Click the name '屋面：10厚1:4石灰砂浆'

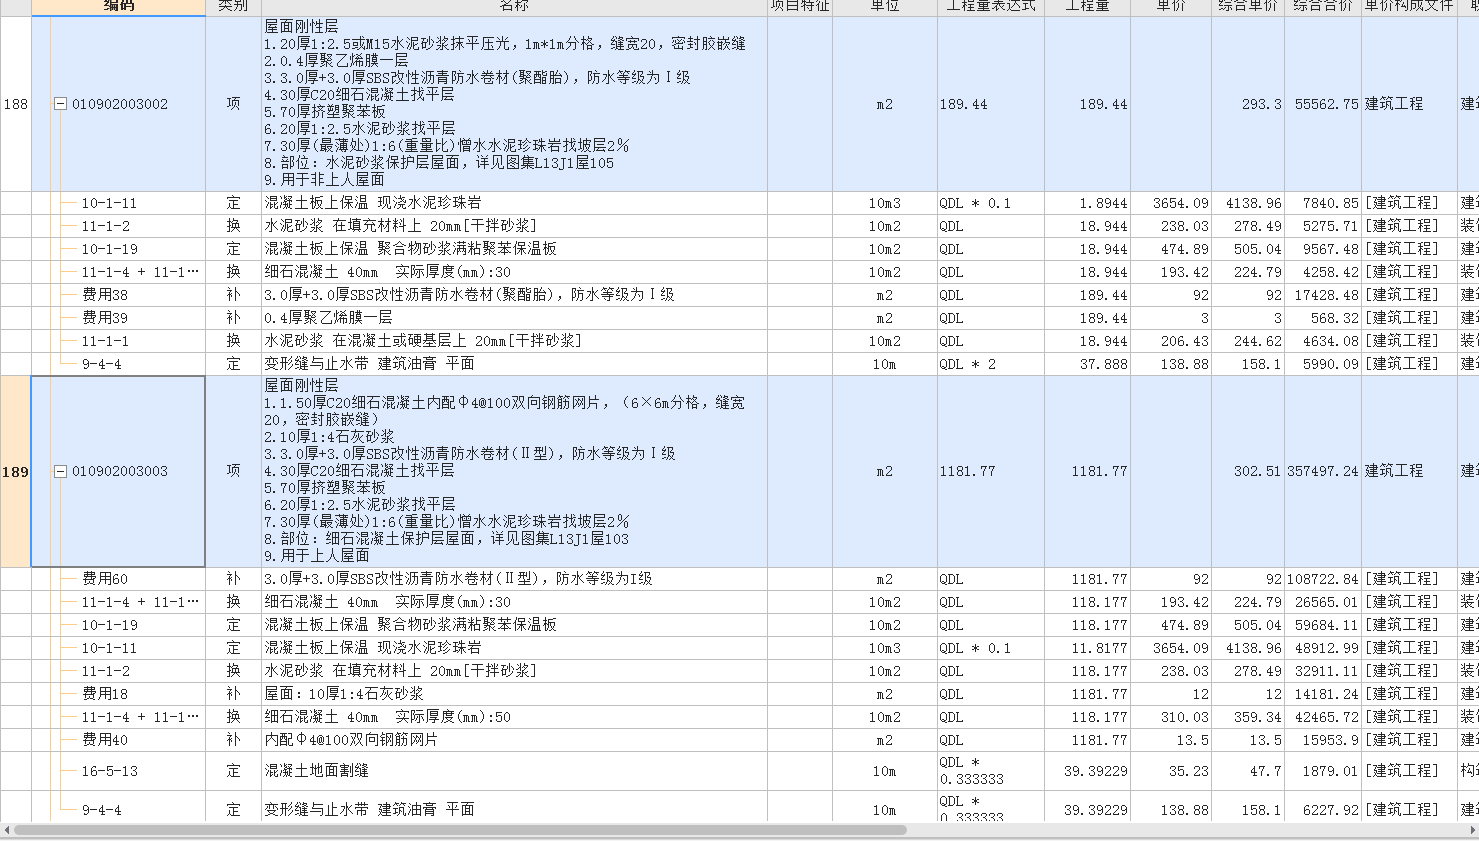pos(343,694)
